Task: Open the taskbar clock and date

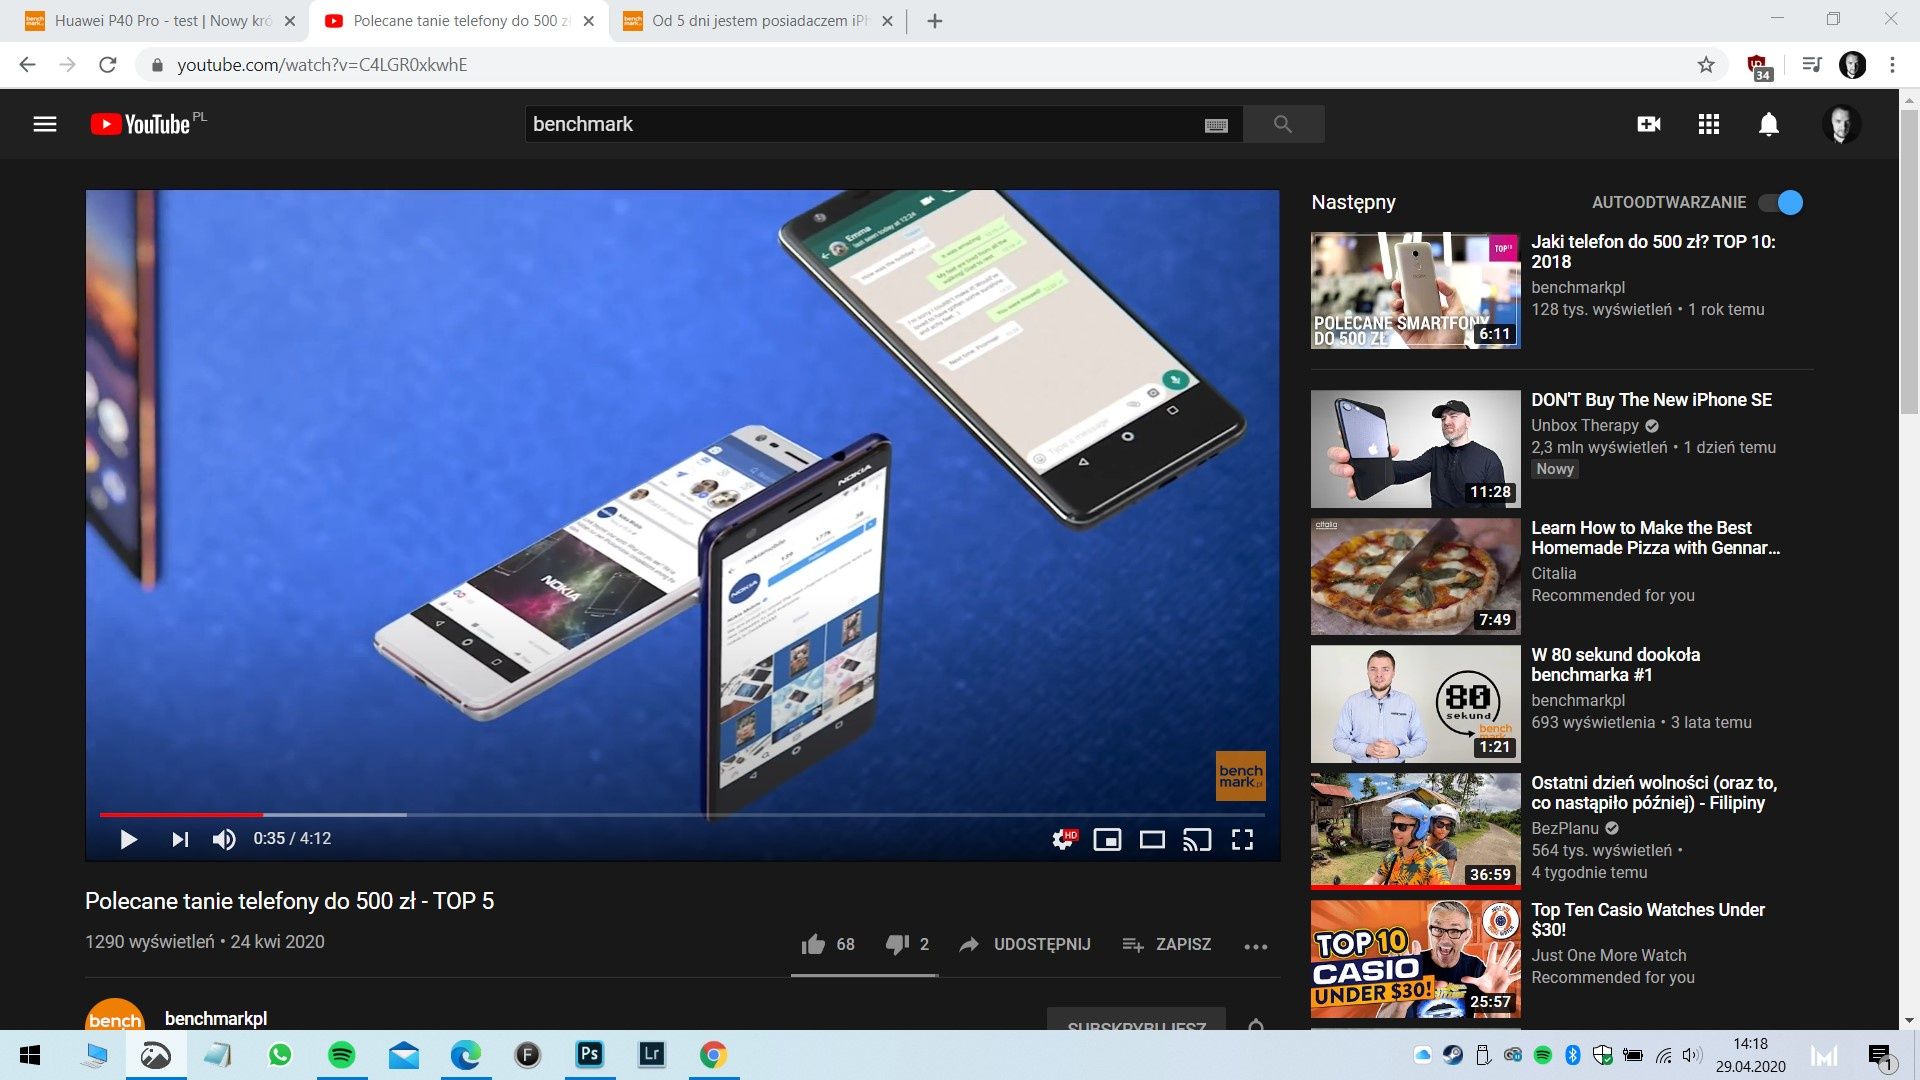Action: (1750, 1055)
